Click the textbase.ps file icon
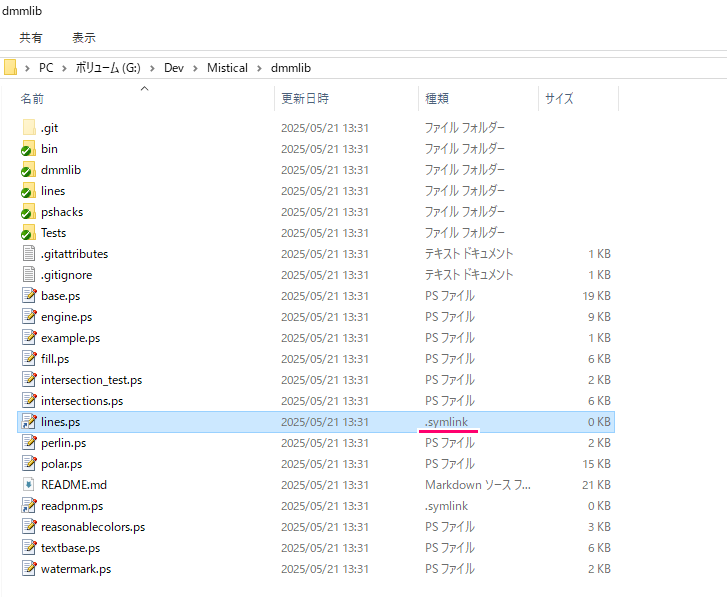The width and height of the screenshot is (727, 597). [x=29, y=547]
